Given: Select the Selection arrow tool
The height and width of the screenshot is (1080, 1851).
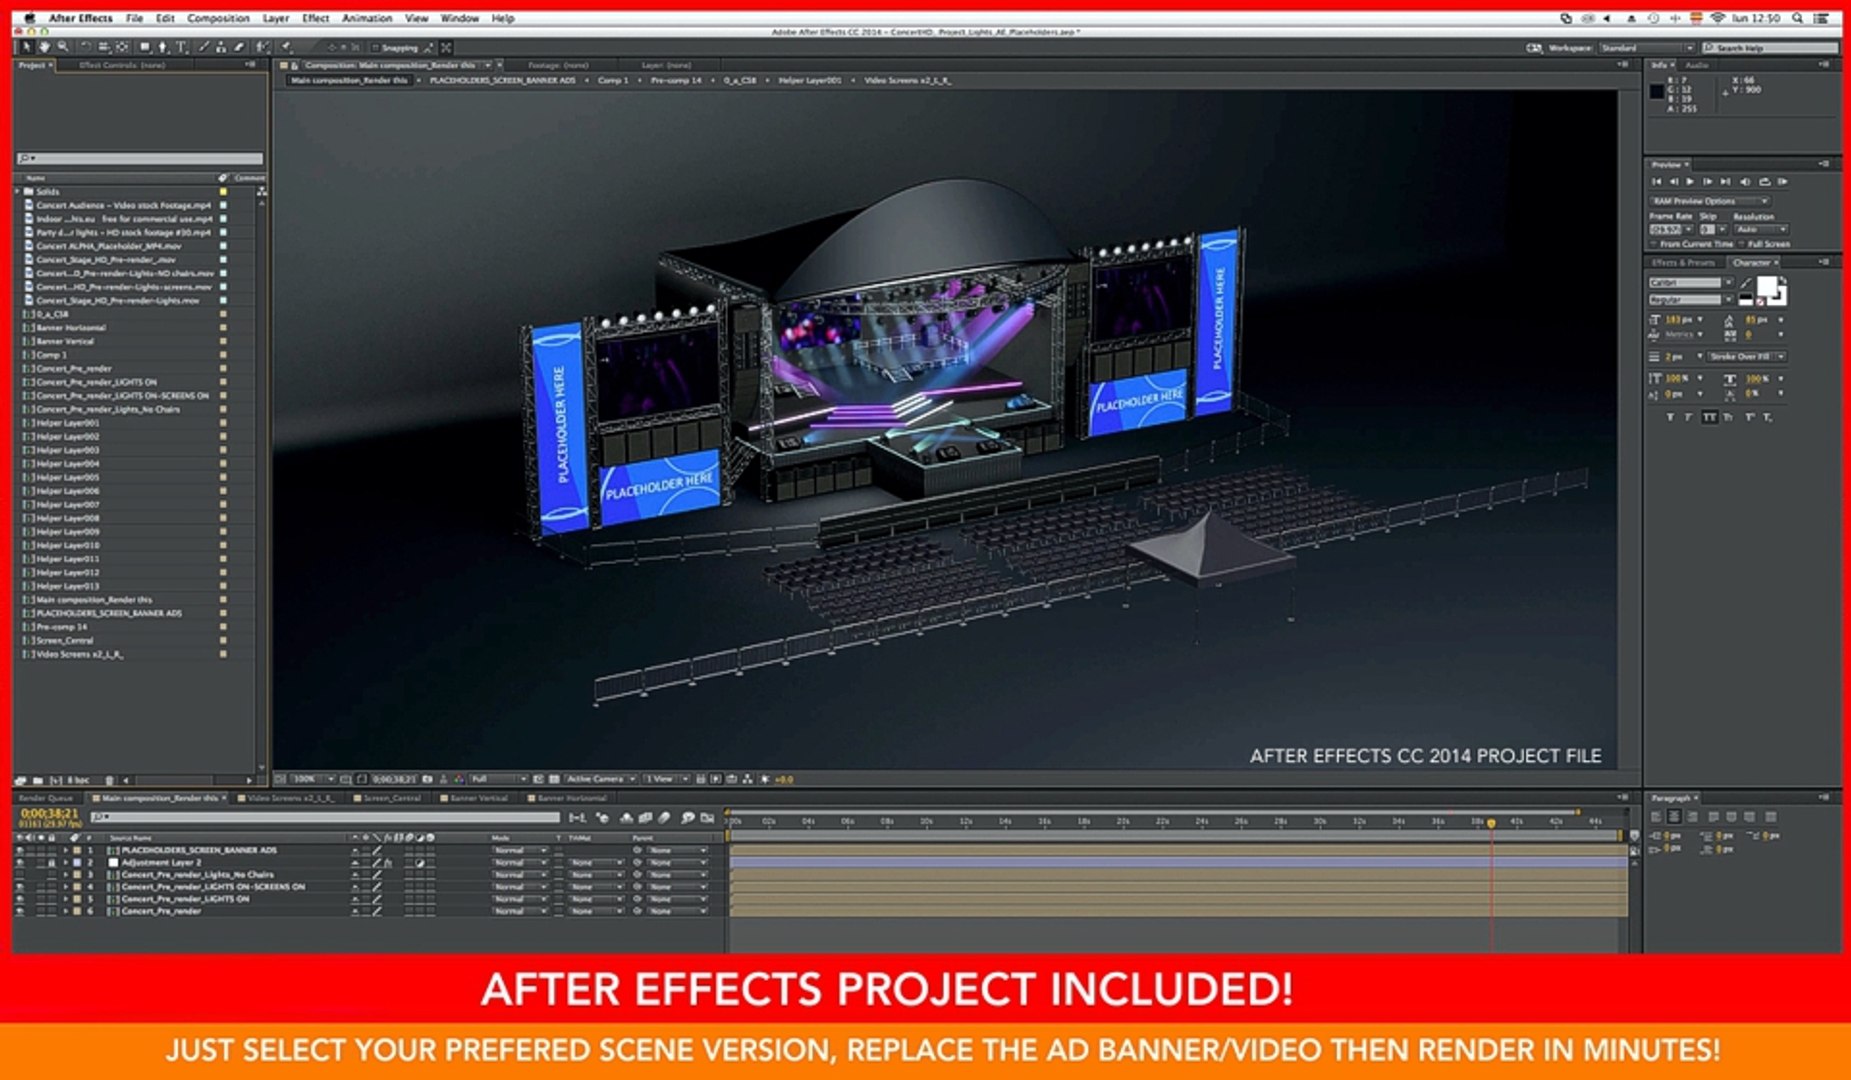Looking at the screenshot, I should click(x=26, y=47).
